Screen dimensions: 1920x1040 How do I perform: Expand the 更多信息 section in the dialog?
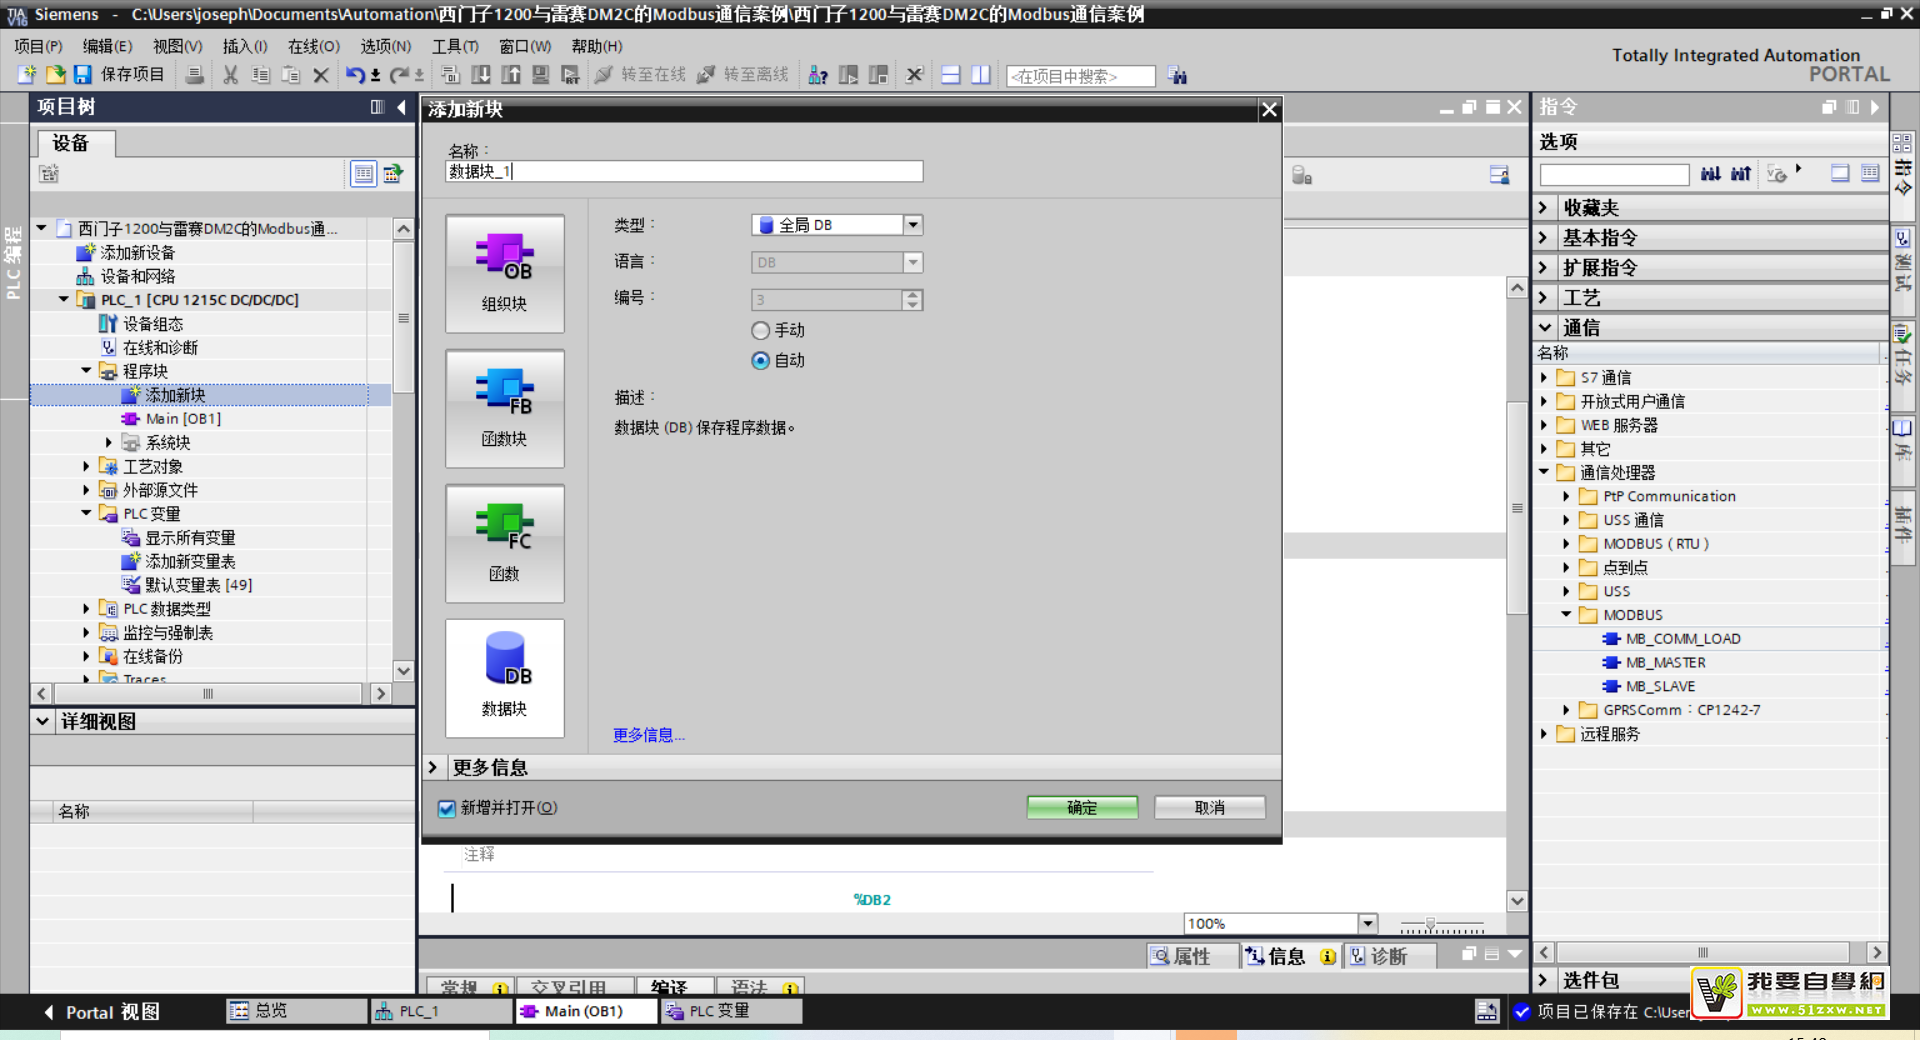click(433, 767)
